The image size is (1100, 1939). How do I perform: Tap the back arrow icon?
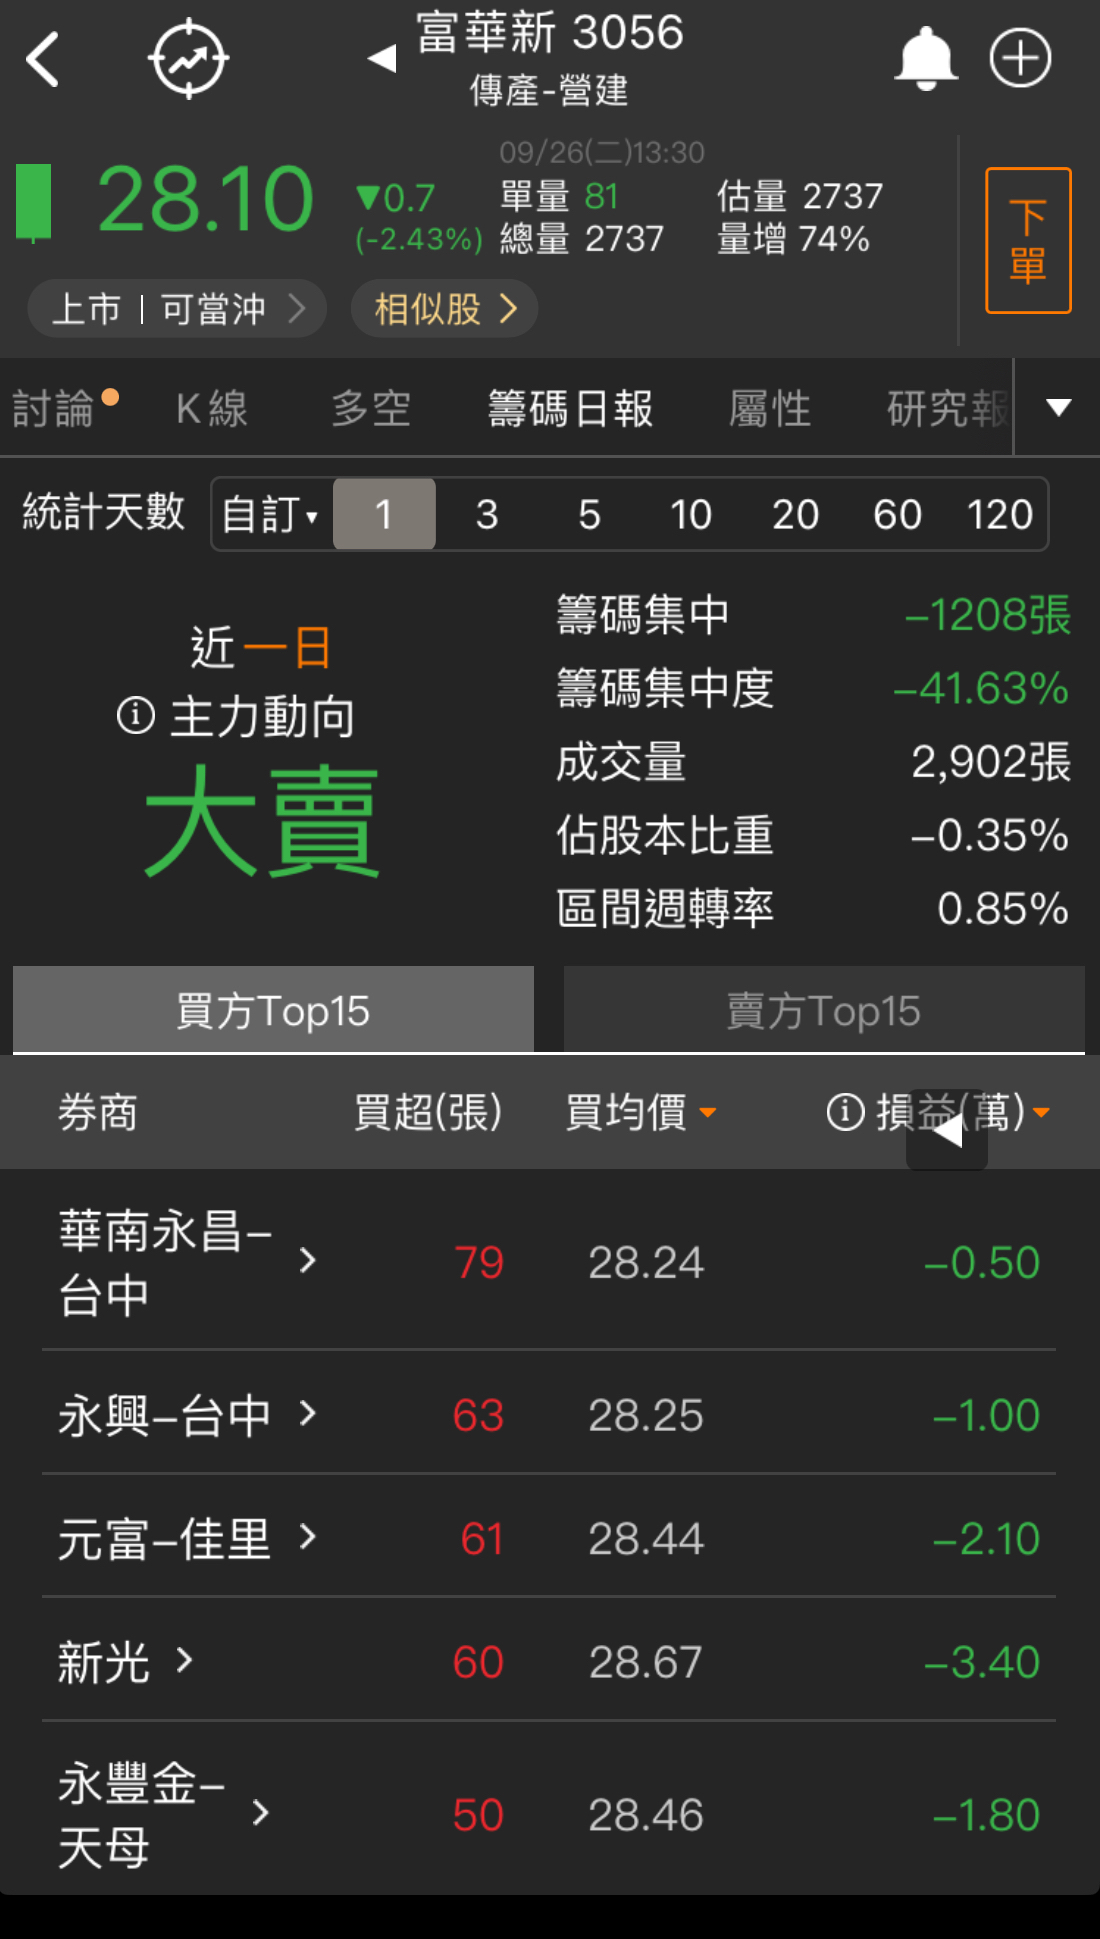pyautogui.click(x=43, y=60)
